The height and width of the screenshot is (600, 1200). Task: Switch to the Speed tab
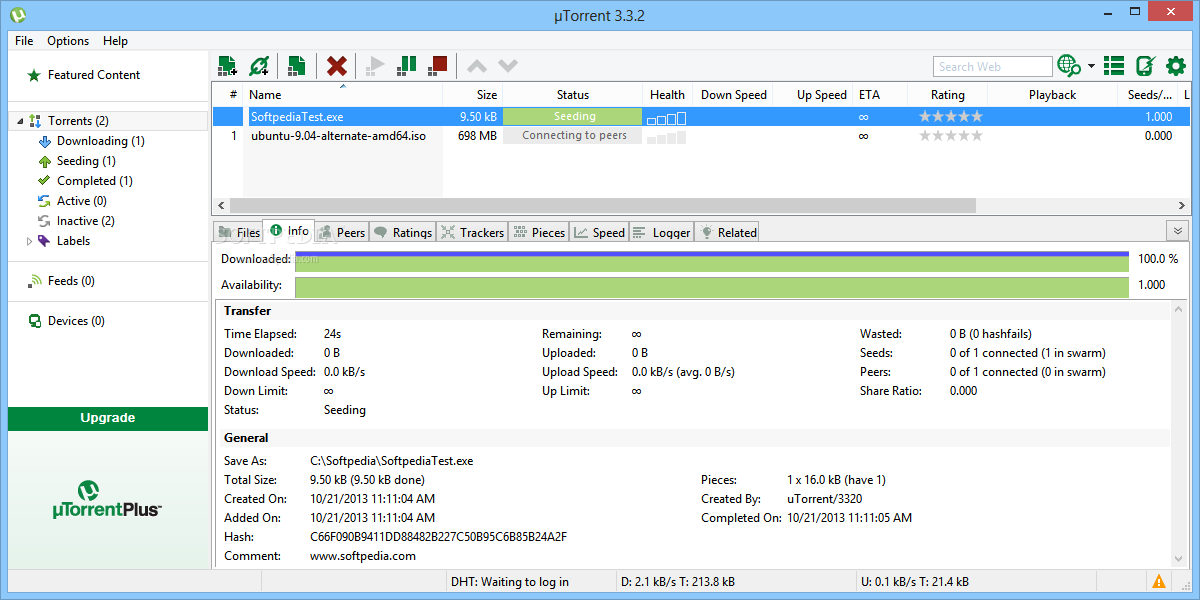[600, 232]
